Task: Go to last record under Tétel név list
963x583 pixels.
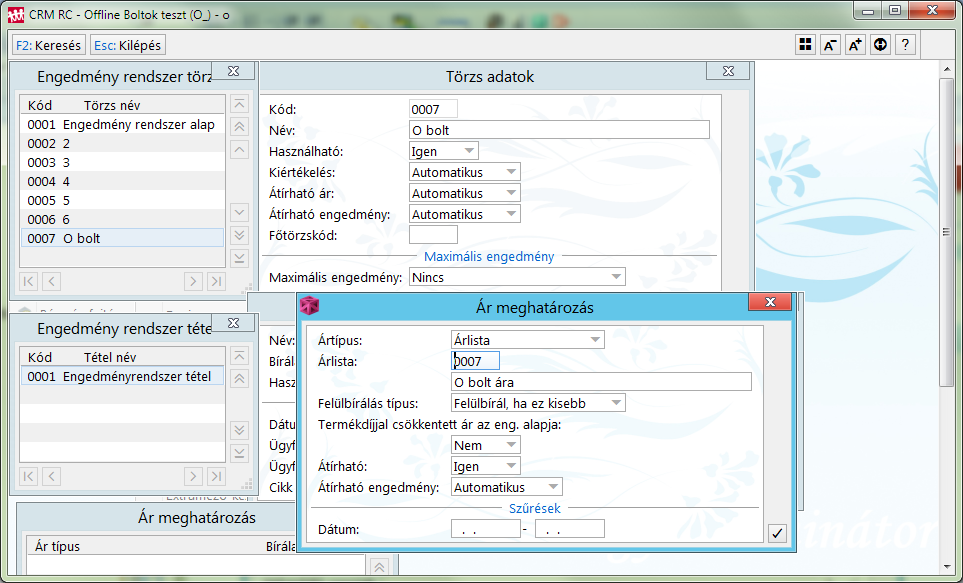Action: coord(216,476)
